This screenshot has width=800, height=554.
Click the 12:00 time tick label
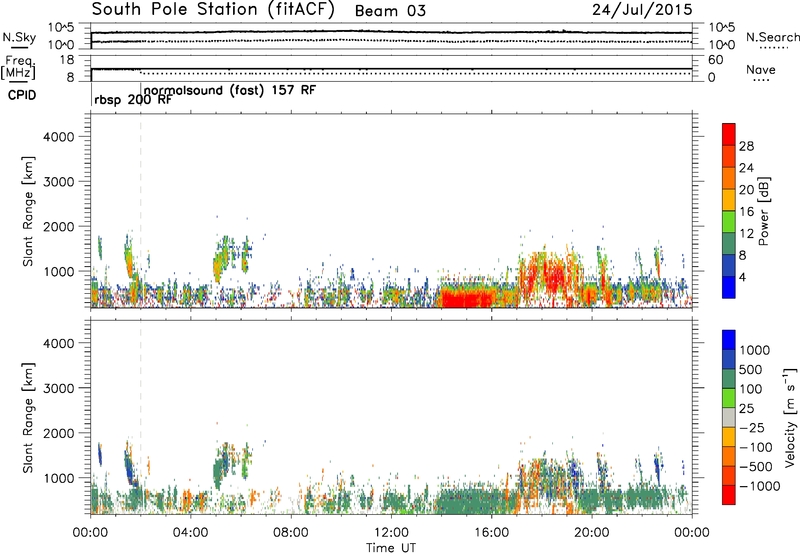pyautogui.click(x=391, y=533)
